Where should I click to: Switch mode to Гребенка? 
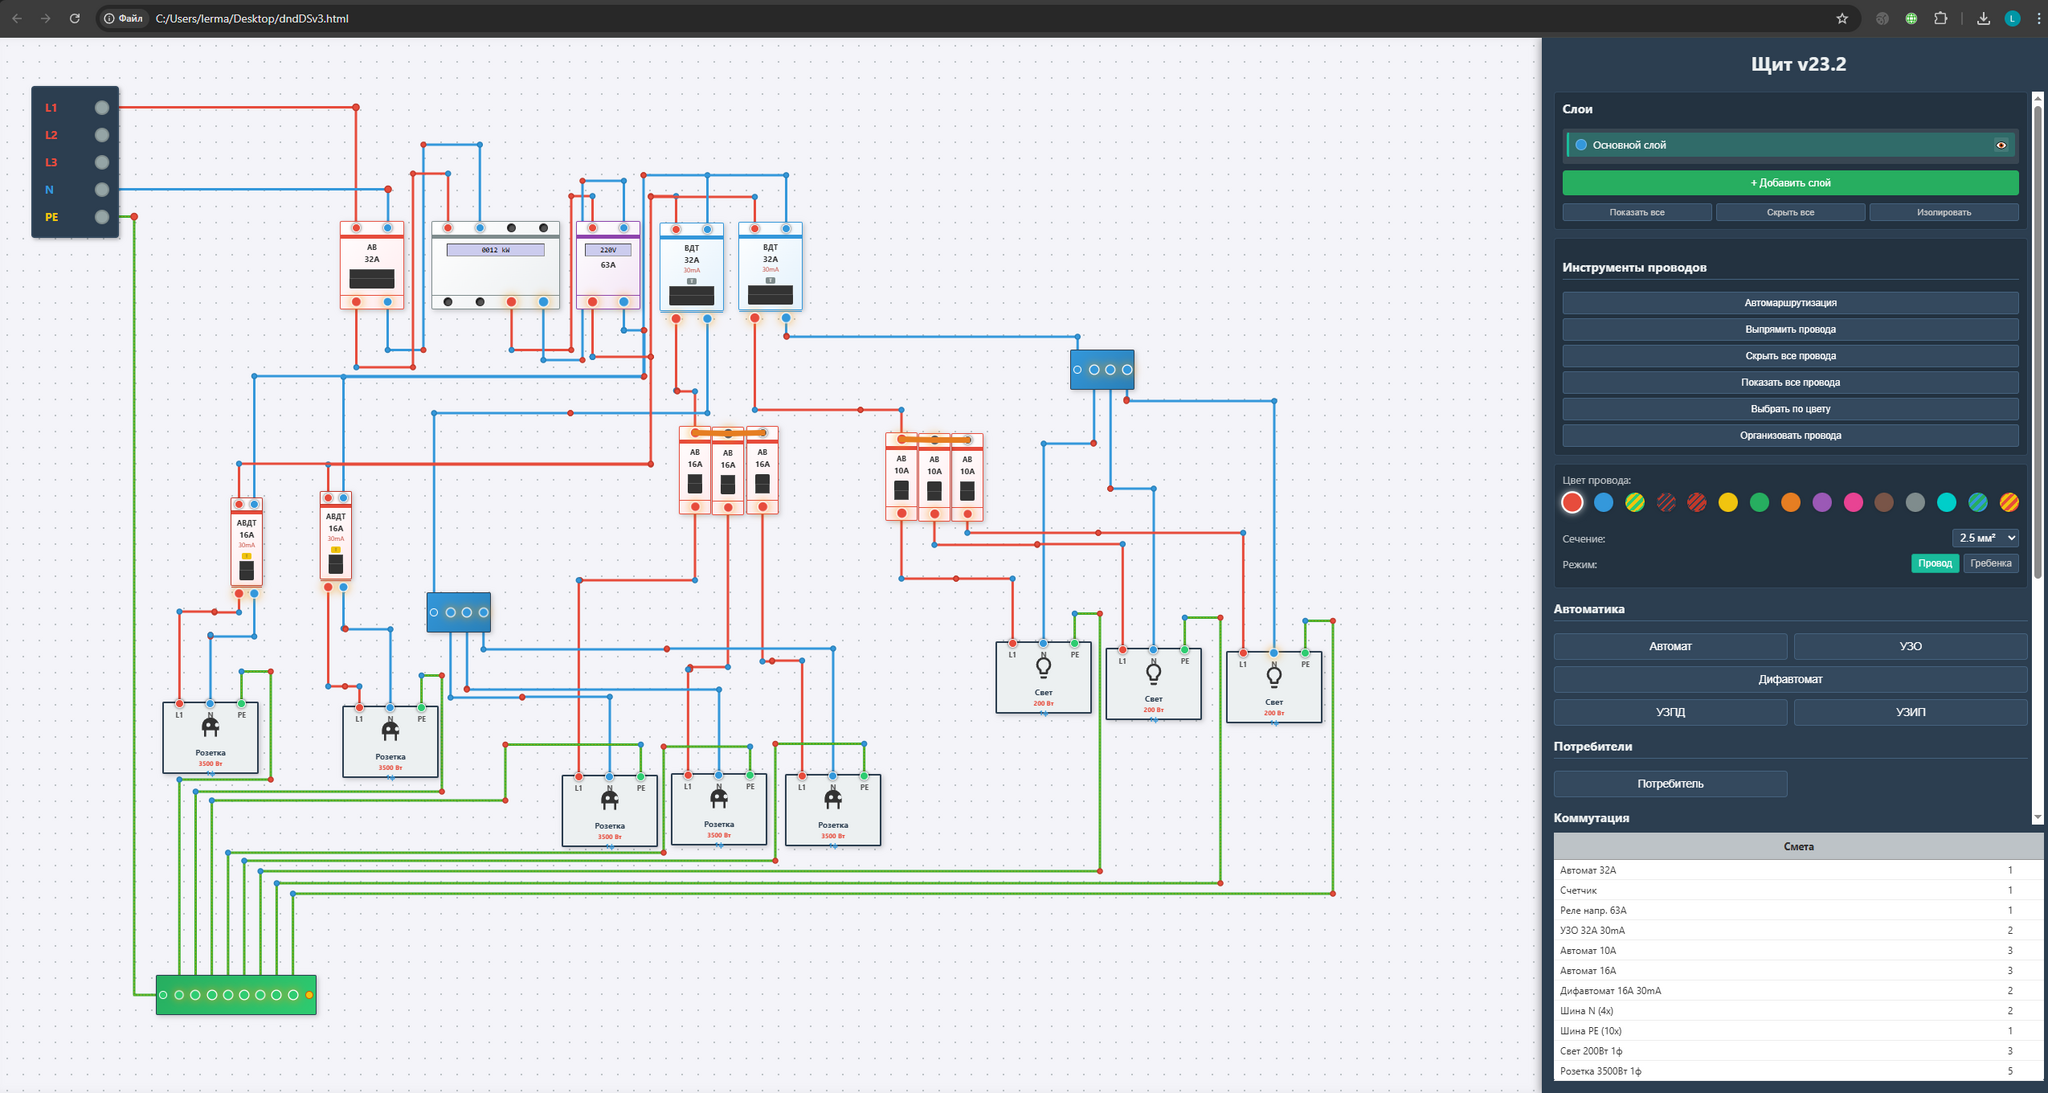[x=1990, y=563]
